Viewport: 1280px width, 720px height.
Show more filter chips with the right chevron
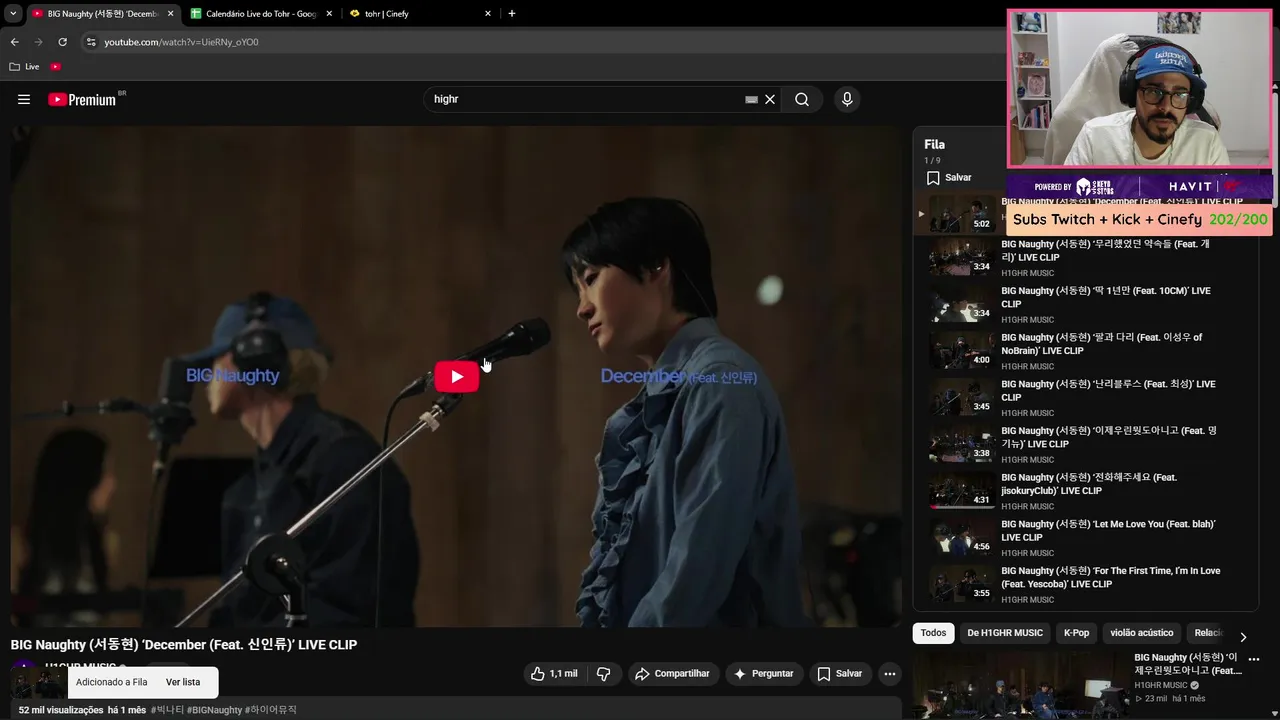point(1243,637)
